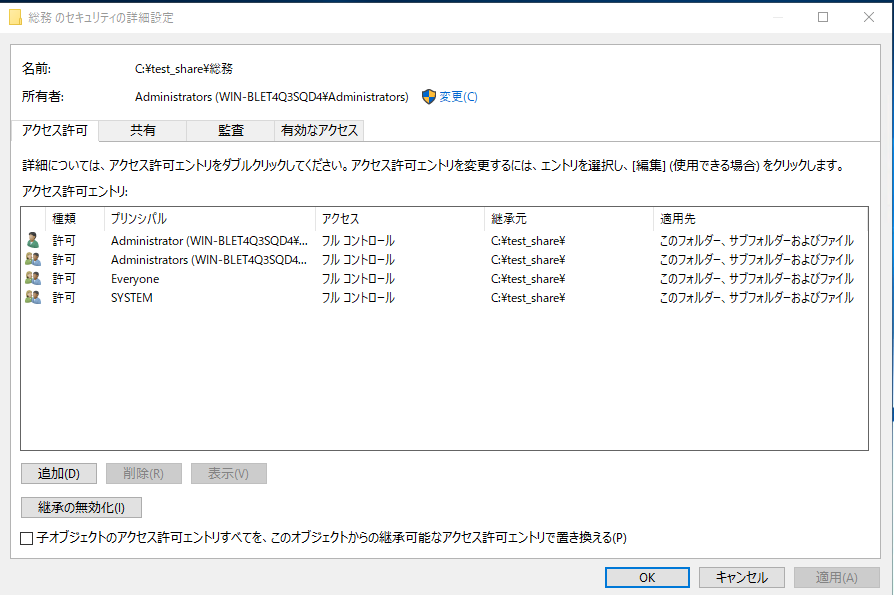Click 許可 in the Administrators row
This screenshot has height=595, width=894.
point(64,259)
